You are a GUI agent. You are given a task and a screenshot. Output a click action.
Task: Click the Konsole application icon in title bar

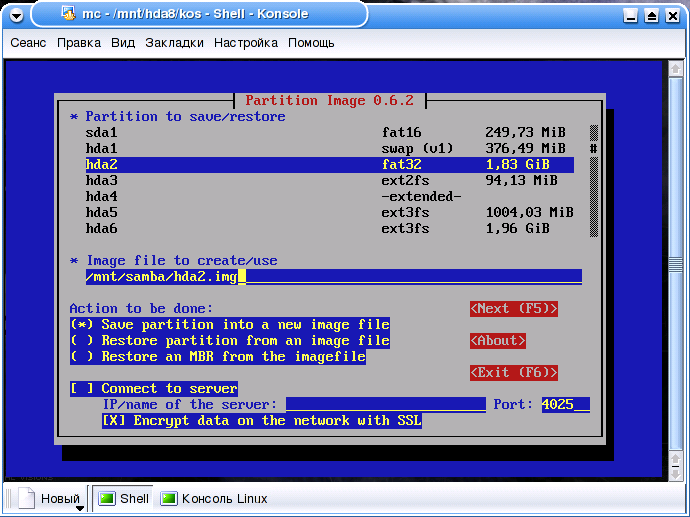[68, 14]
